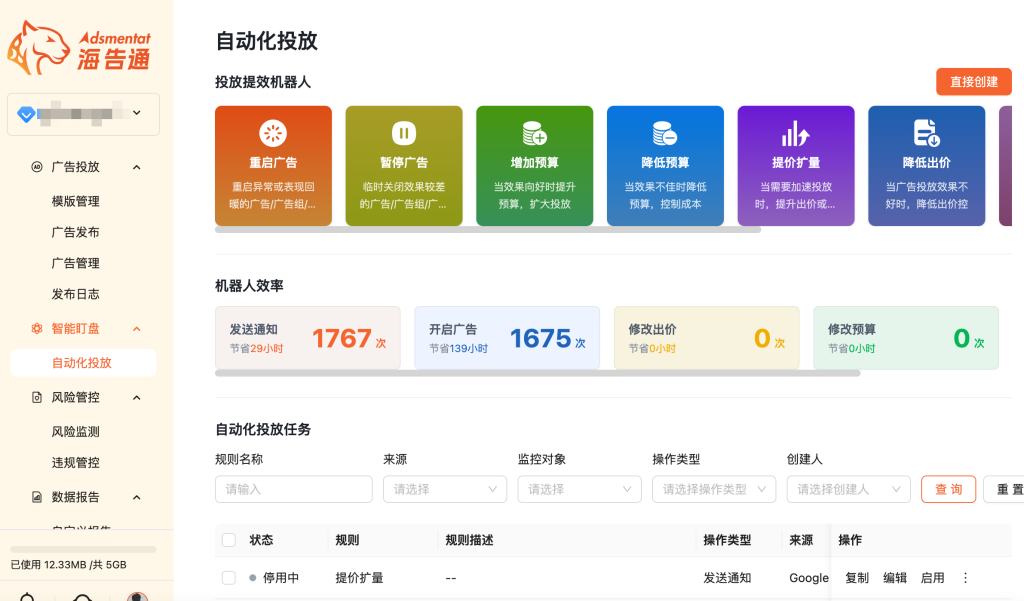Click the 直接创建 button

tap(973, 82)
